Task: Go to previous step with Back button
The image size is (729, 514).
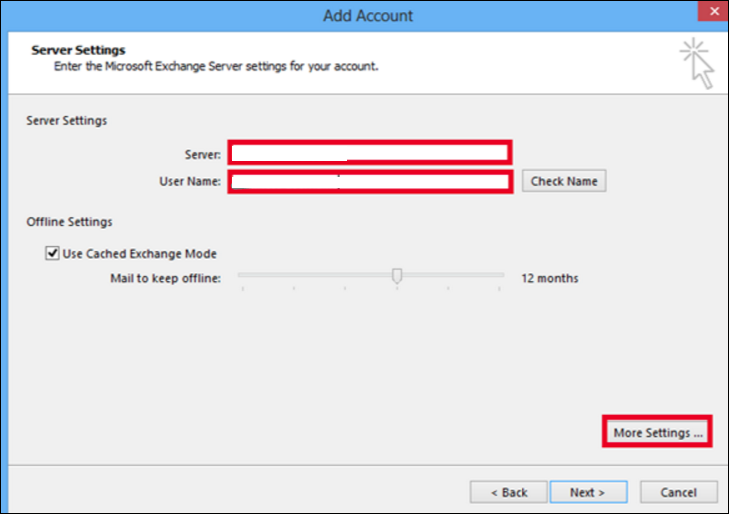Action: point(509,492)
